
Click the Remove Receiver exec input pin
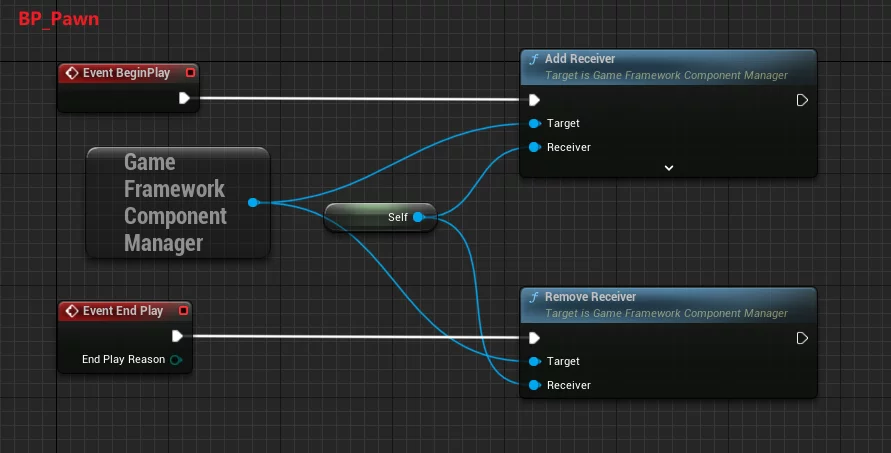click(x=535, y=338)
